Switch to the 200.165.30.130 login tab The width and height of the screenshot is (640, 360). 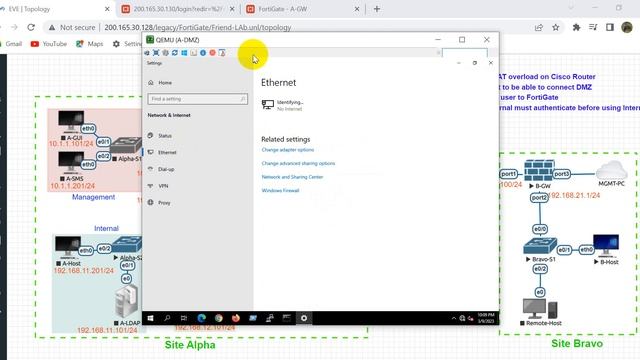178,9
